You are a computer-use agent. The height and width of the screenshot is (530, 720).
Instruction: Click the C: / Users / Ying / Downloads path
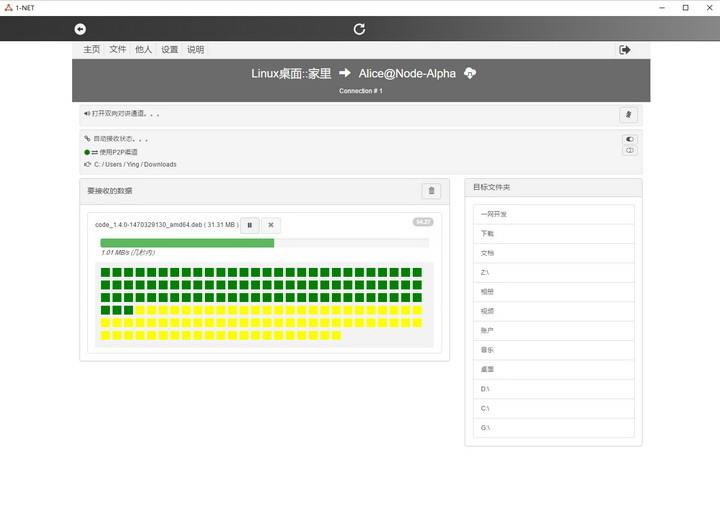135,164
